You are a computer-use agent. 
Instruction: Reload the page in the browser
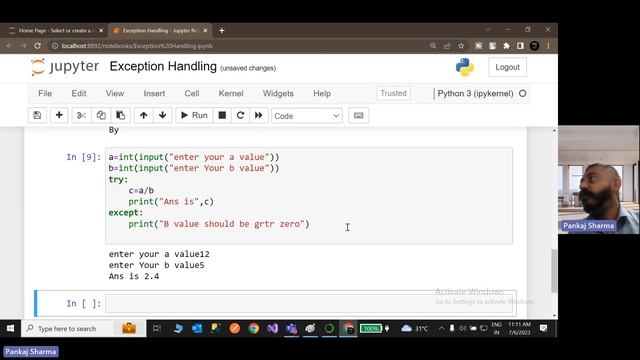(x=37, y=46)
